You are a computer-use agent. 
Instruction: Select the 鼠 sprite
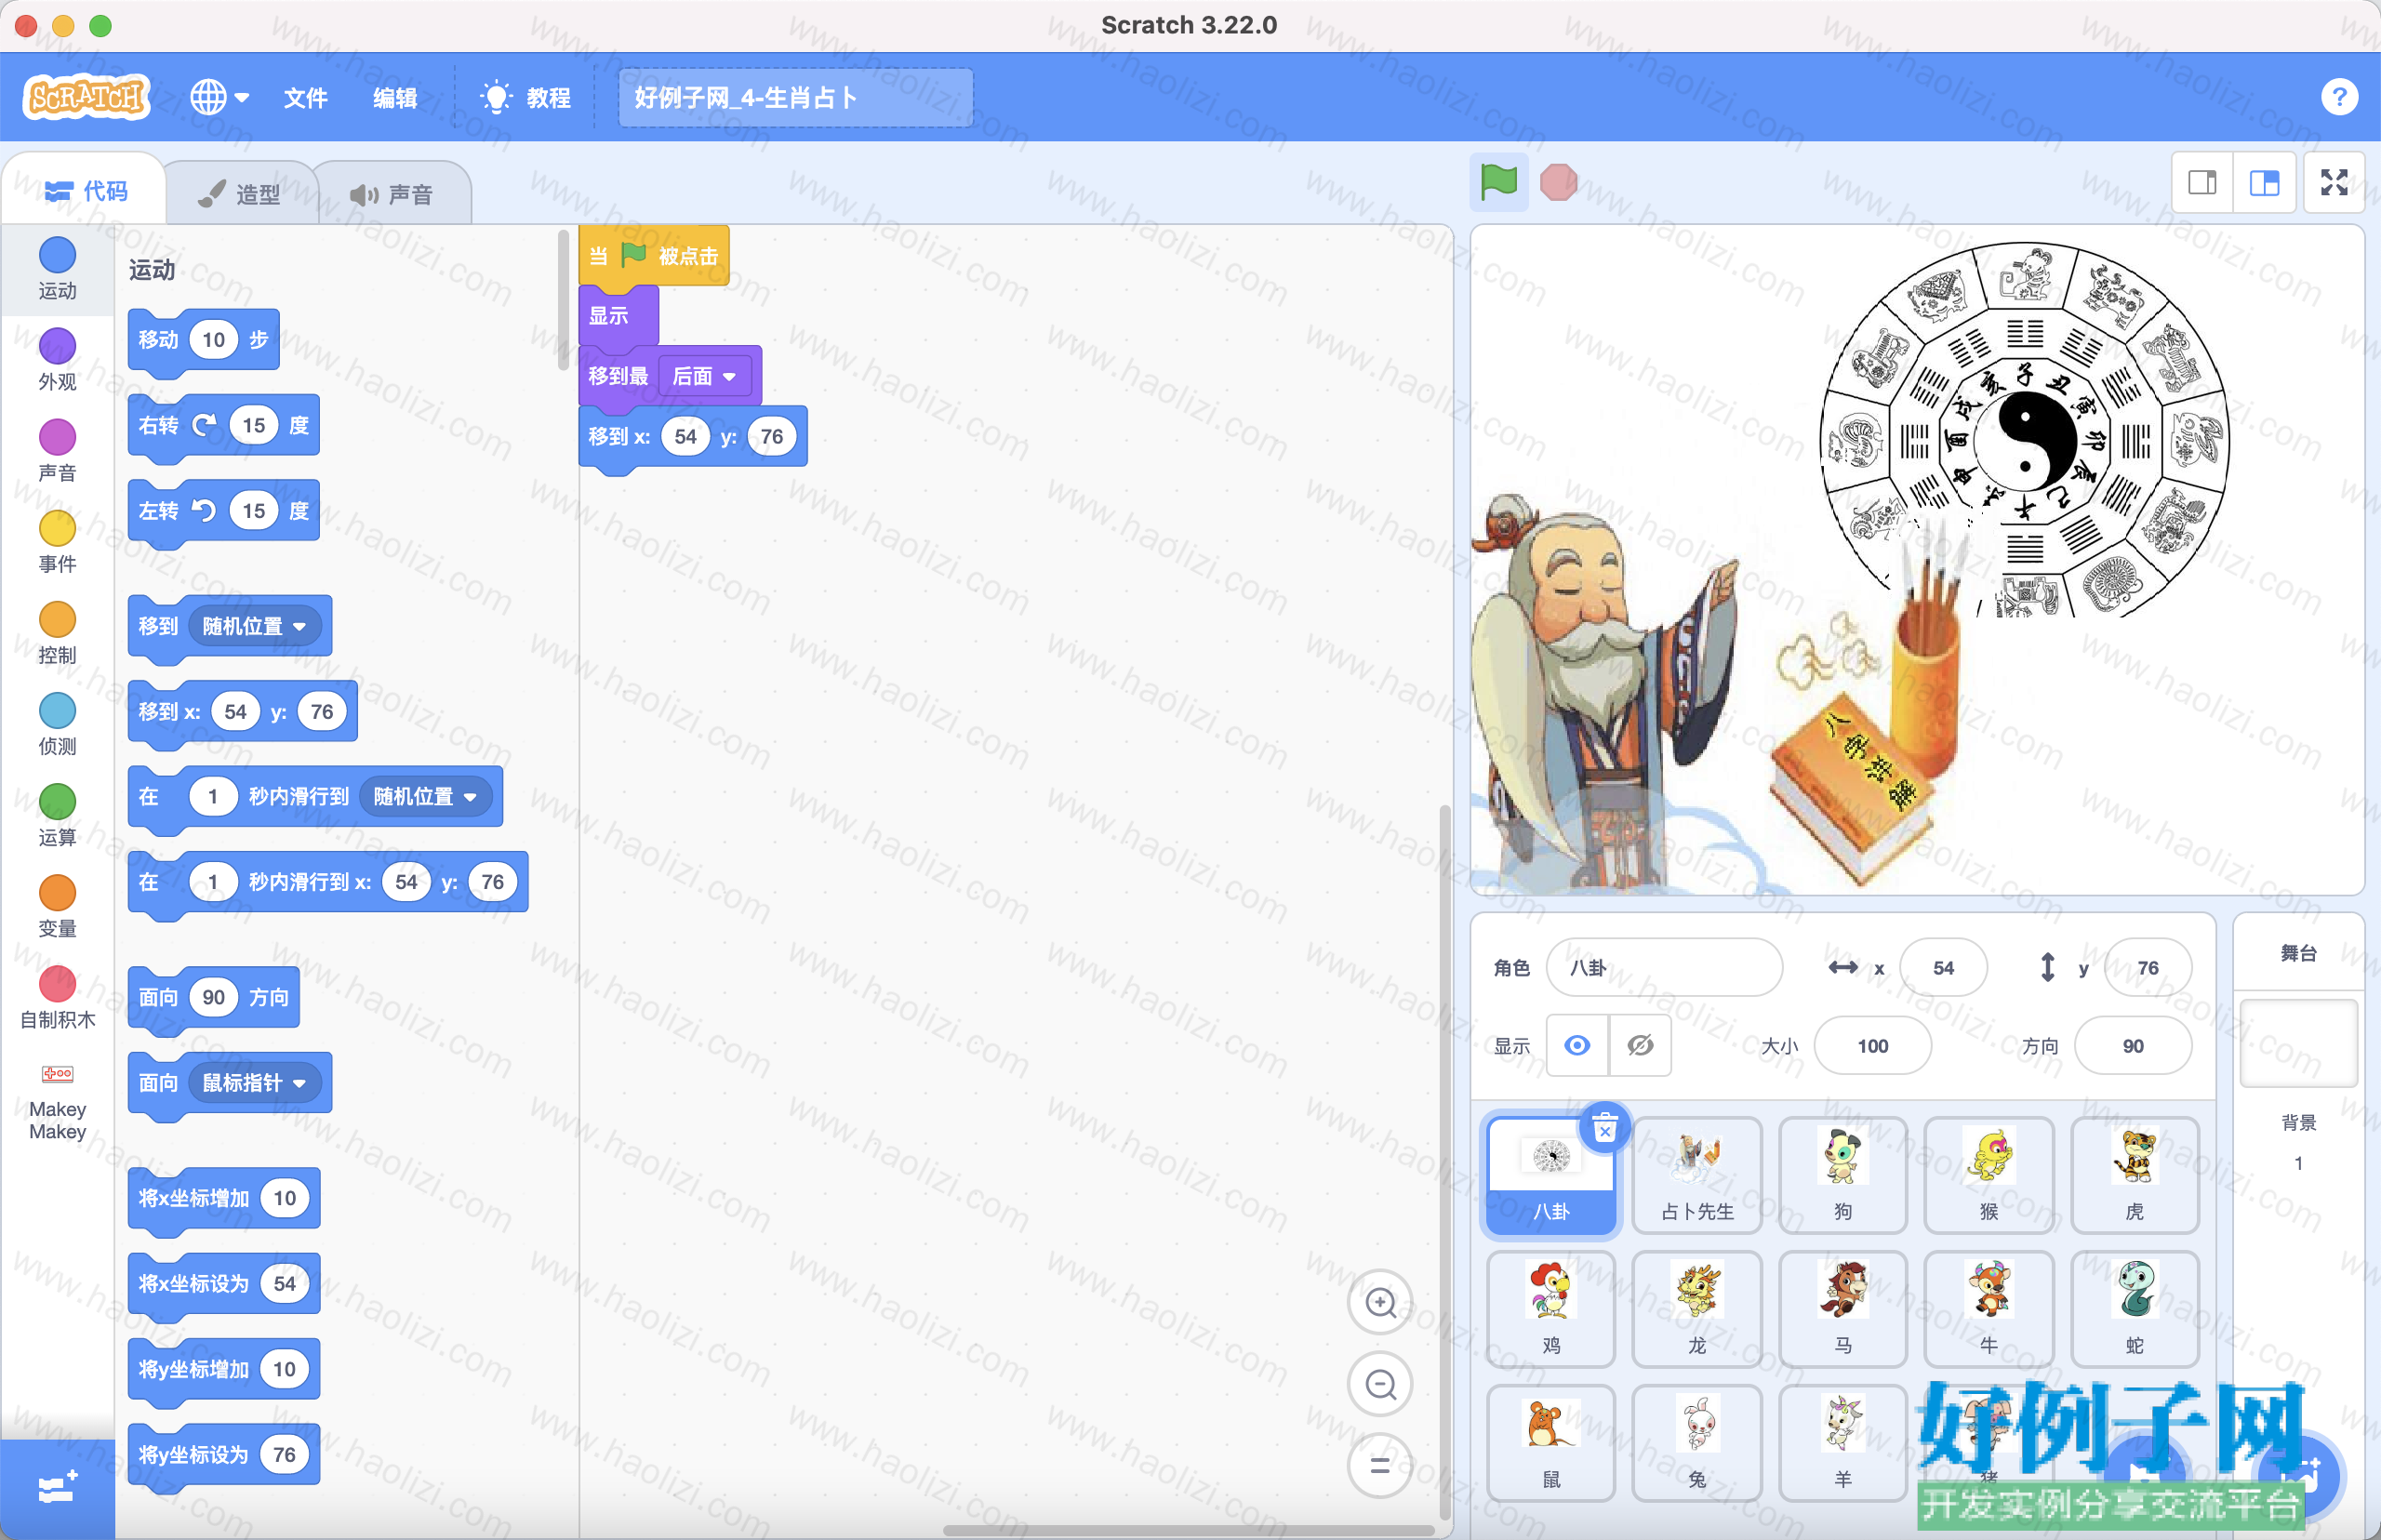pos(1551,1442)
